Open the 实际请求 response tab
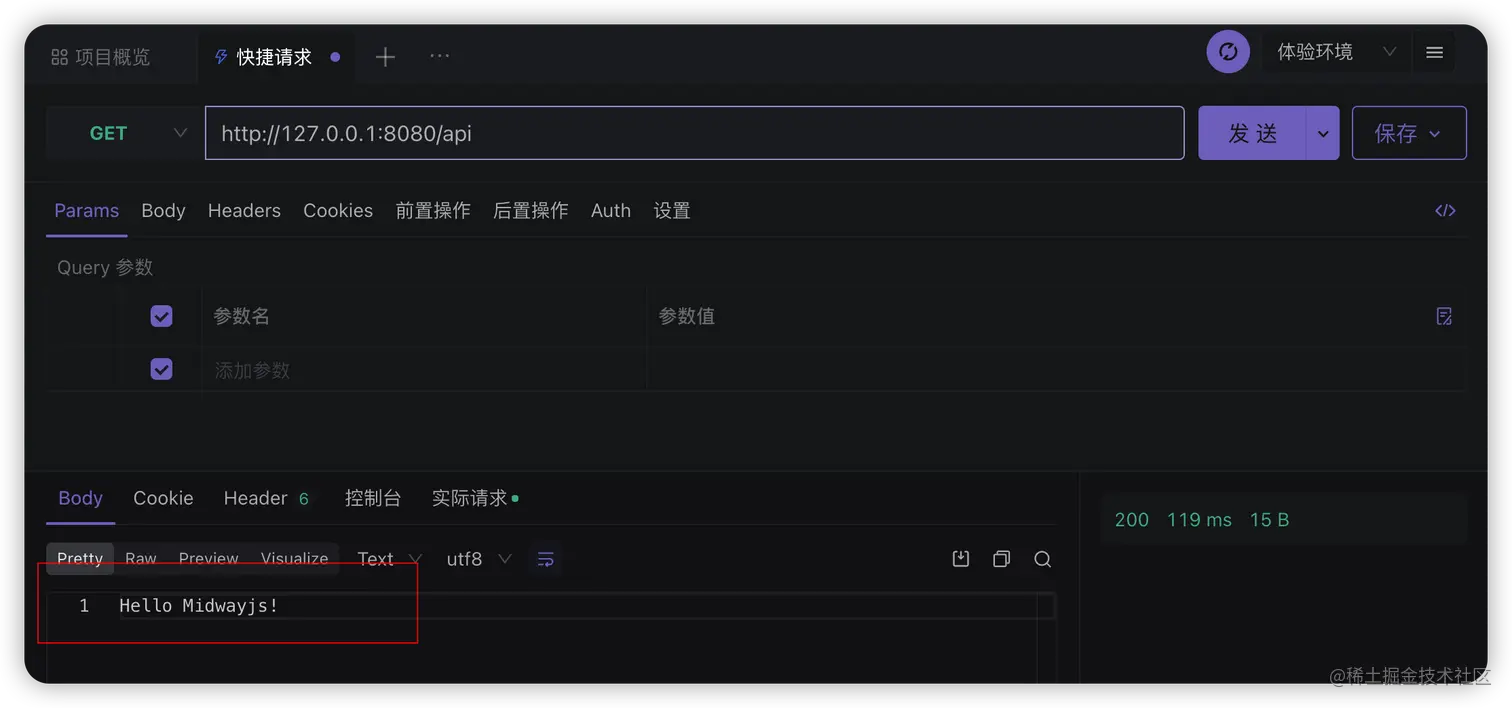This screenshot has height=708, width=1512. [x=469, y=498]
